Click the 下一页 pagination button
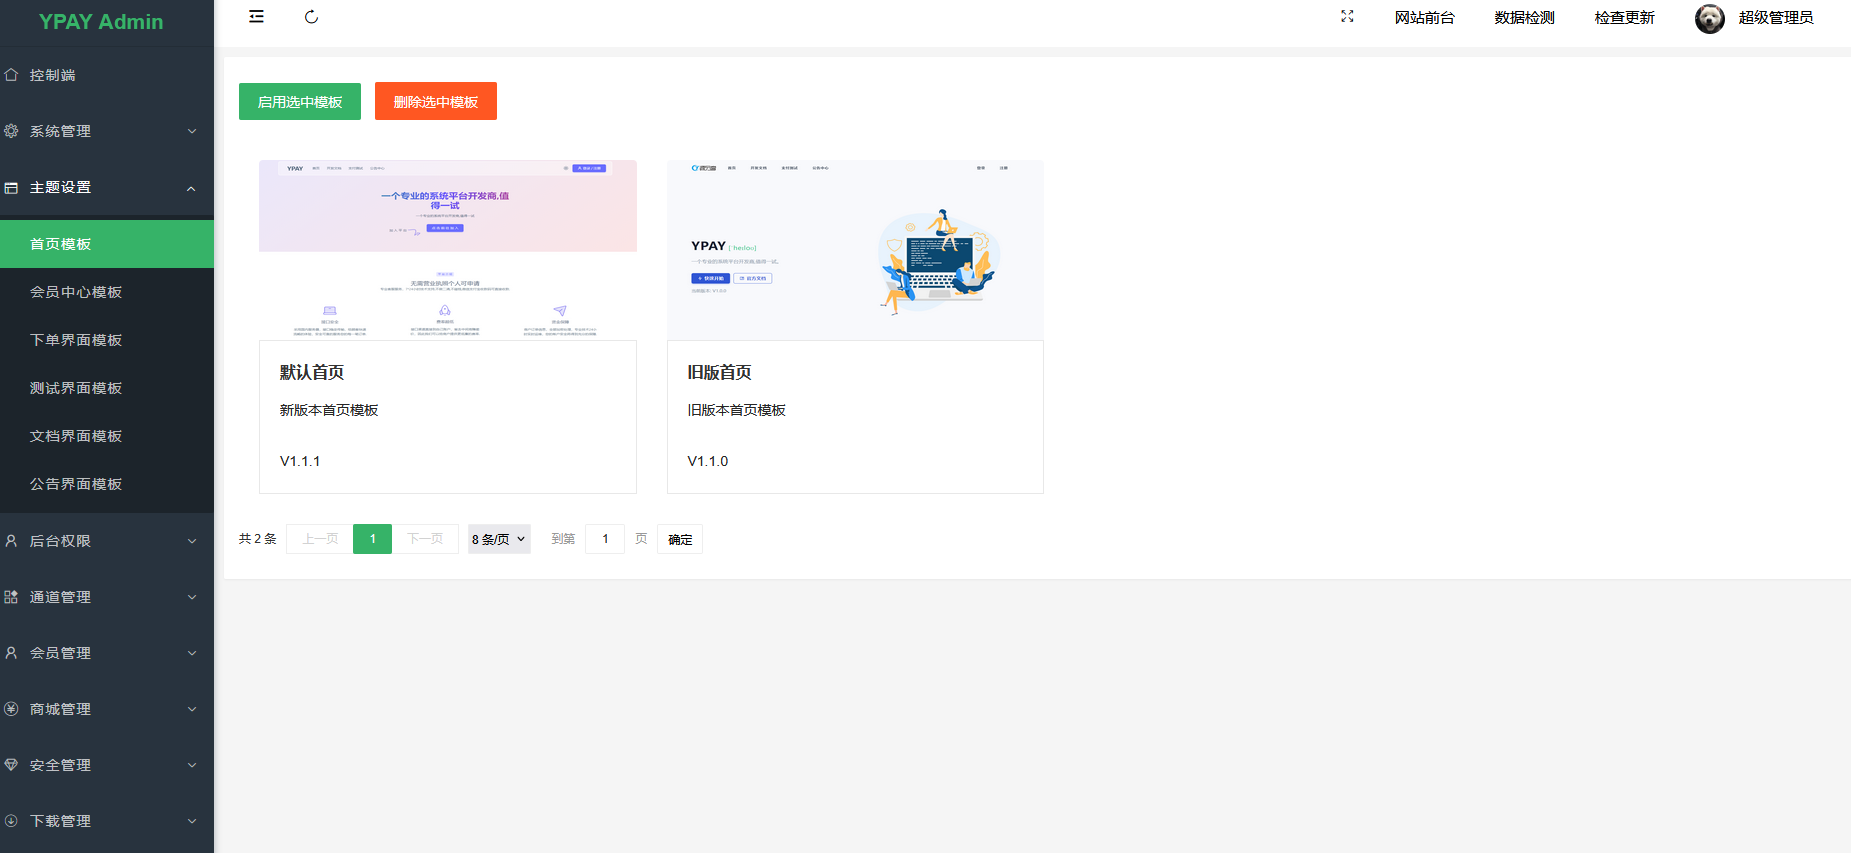This screenshot has height=853, width=1851. 425,539
